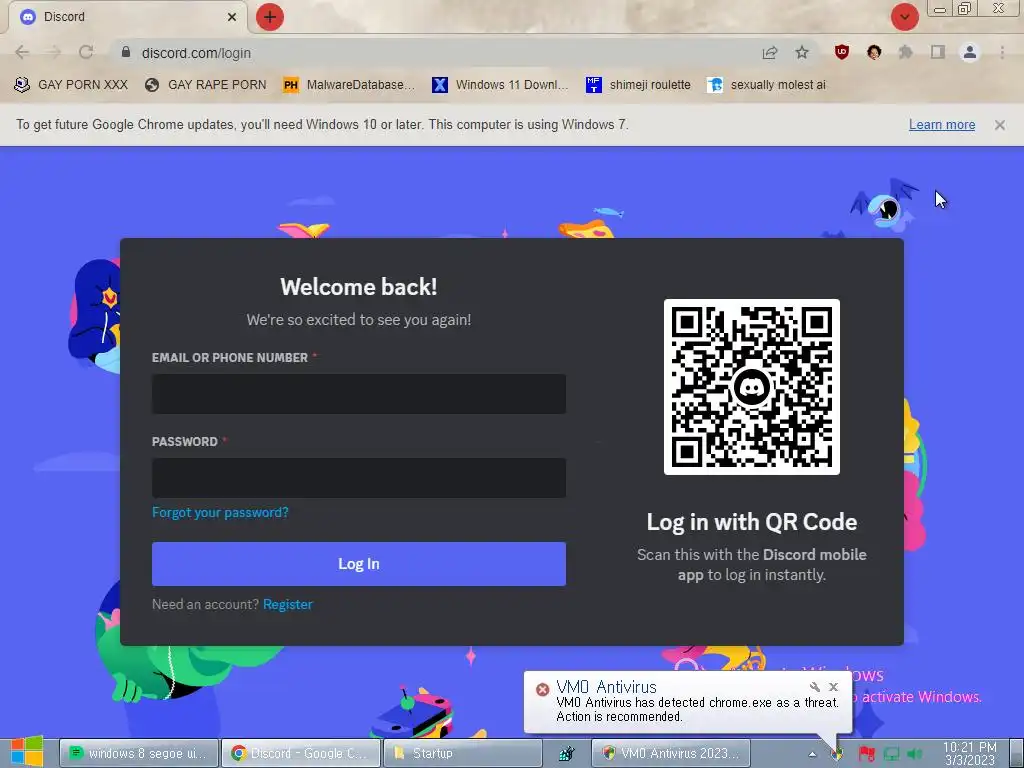
Task: Reload the Discord login page
Action: point(86,52)
